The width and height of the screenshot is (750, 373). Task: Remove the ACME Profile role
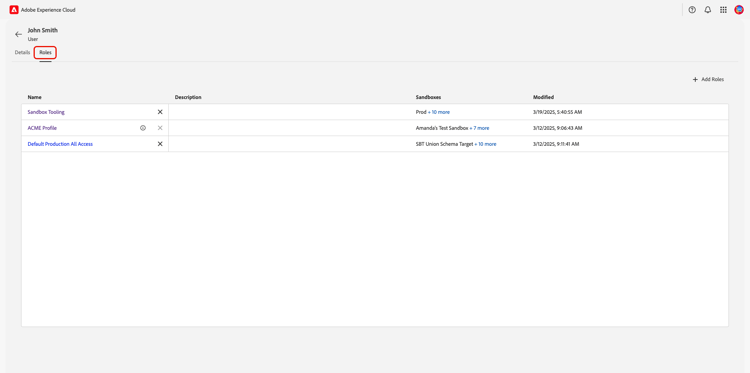click(160, 128)
